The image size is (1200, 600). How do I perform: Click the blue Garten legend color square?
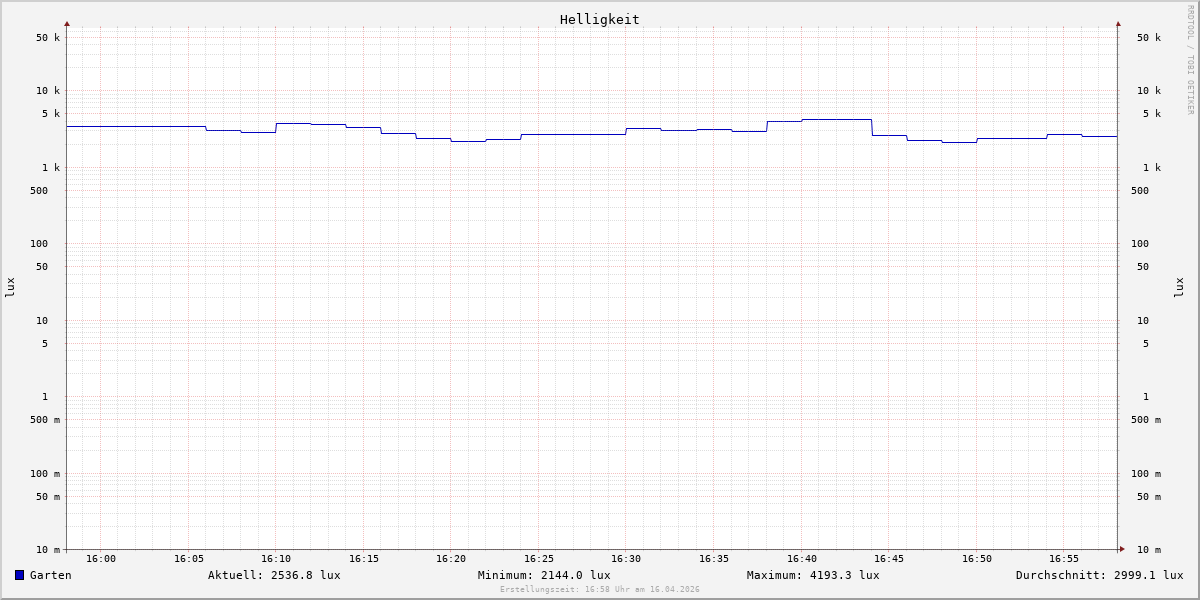tap(19, 575)
